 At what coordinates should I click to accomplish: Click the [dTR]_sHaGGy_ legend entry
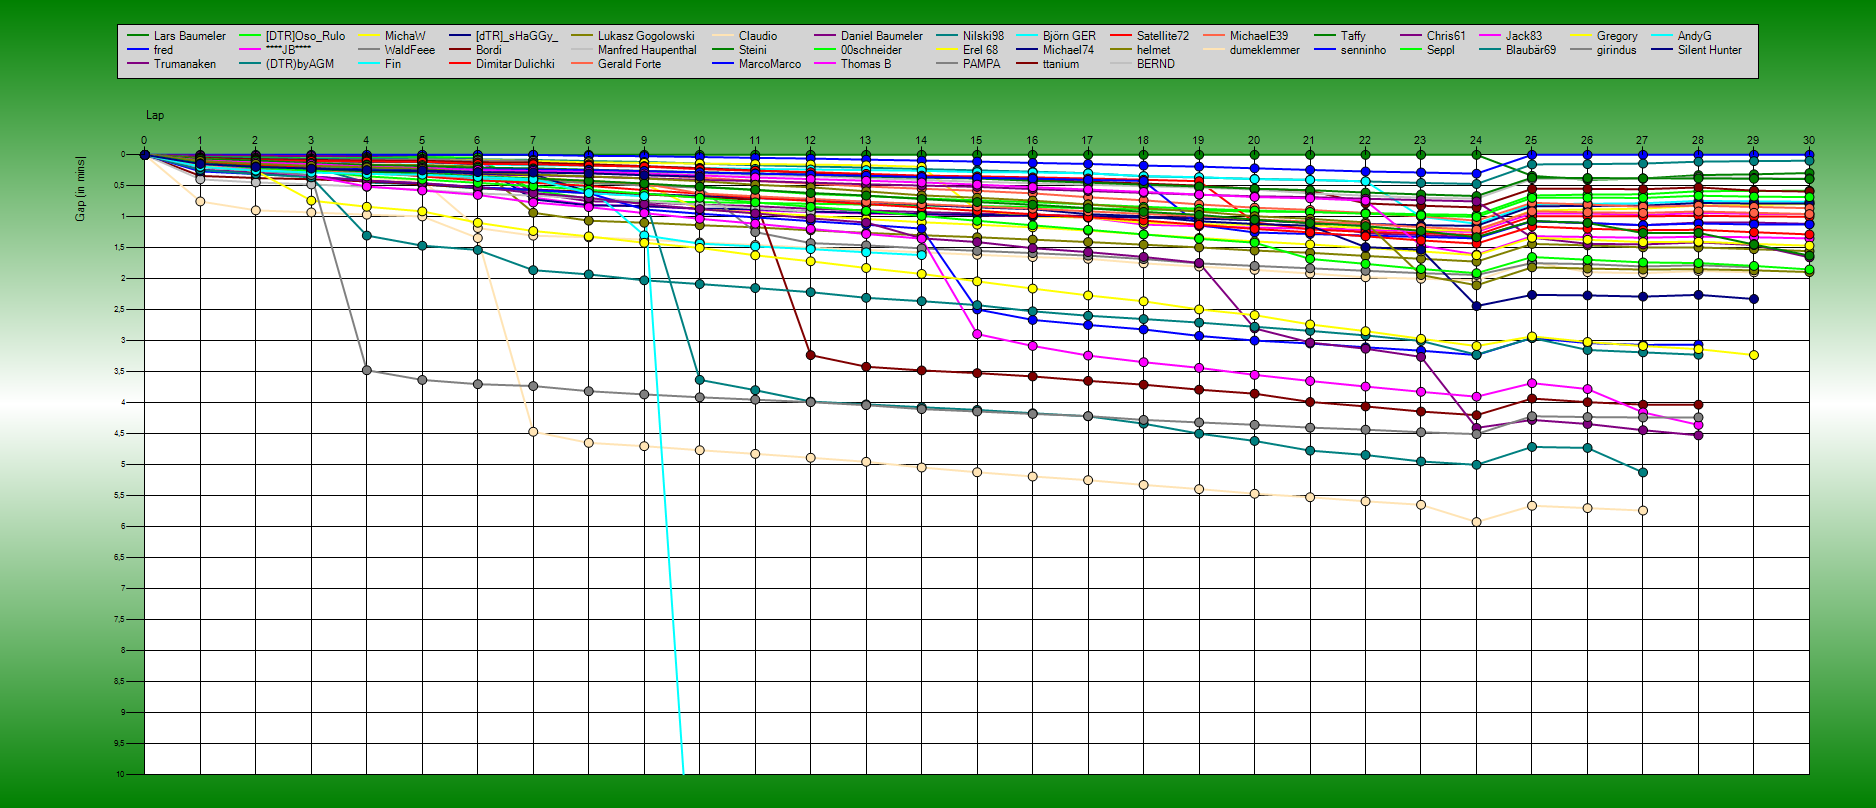517,36
